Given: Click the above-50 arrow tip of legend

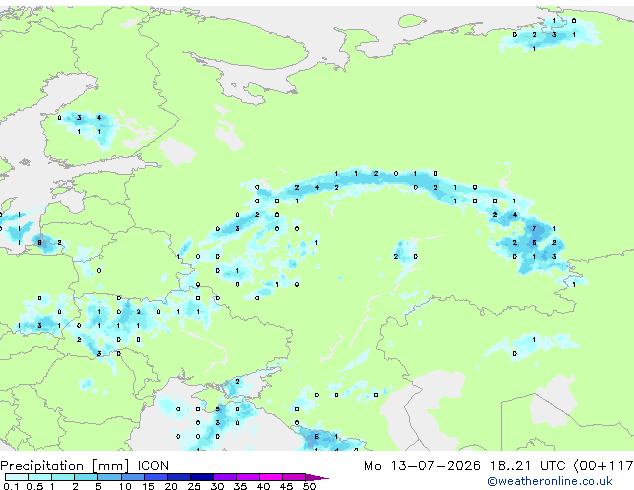Looking at the screenshot, I should point(317,477).
